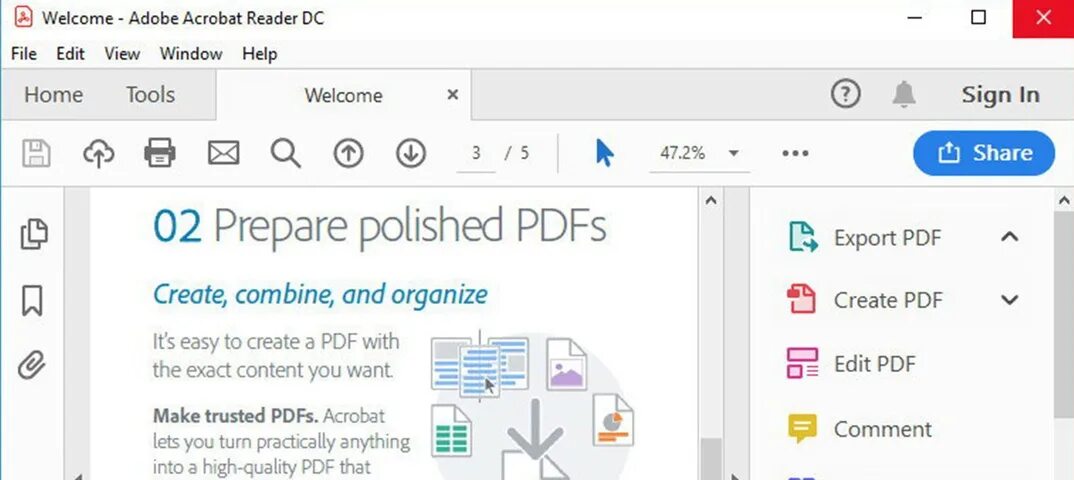Expand the Create PDF section chevron
The height and width of the screenshot is (480, 1074).
pyautogui.click(x=1009, y=299)
